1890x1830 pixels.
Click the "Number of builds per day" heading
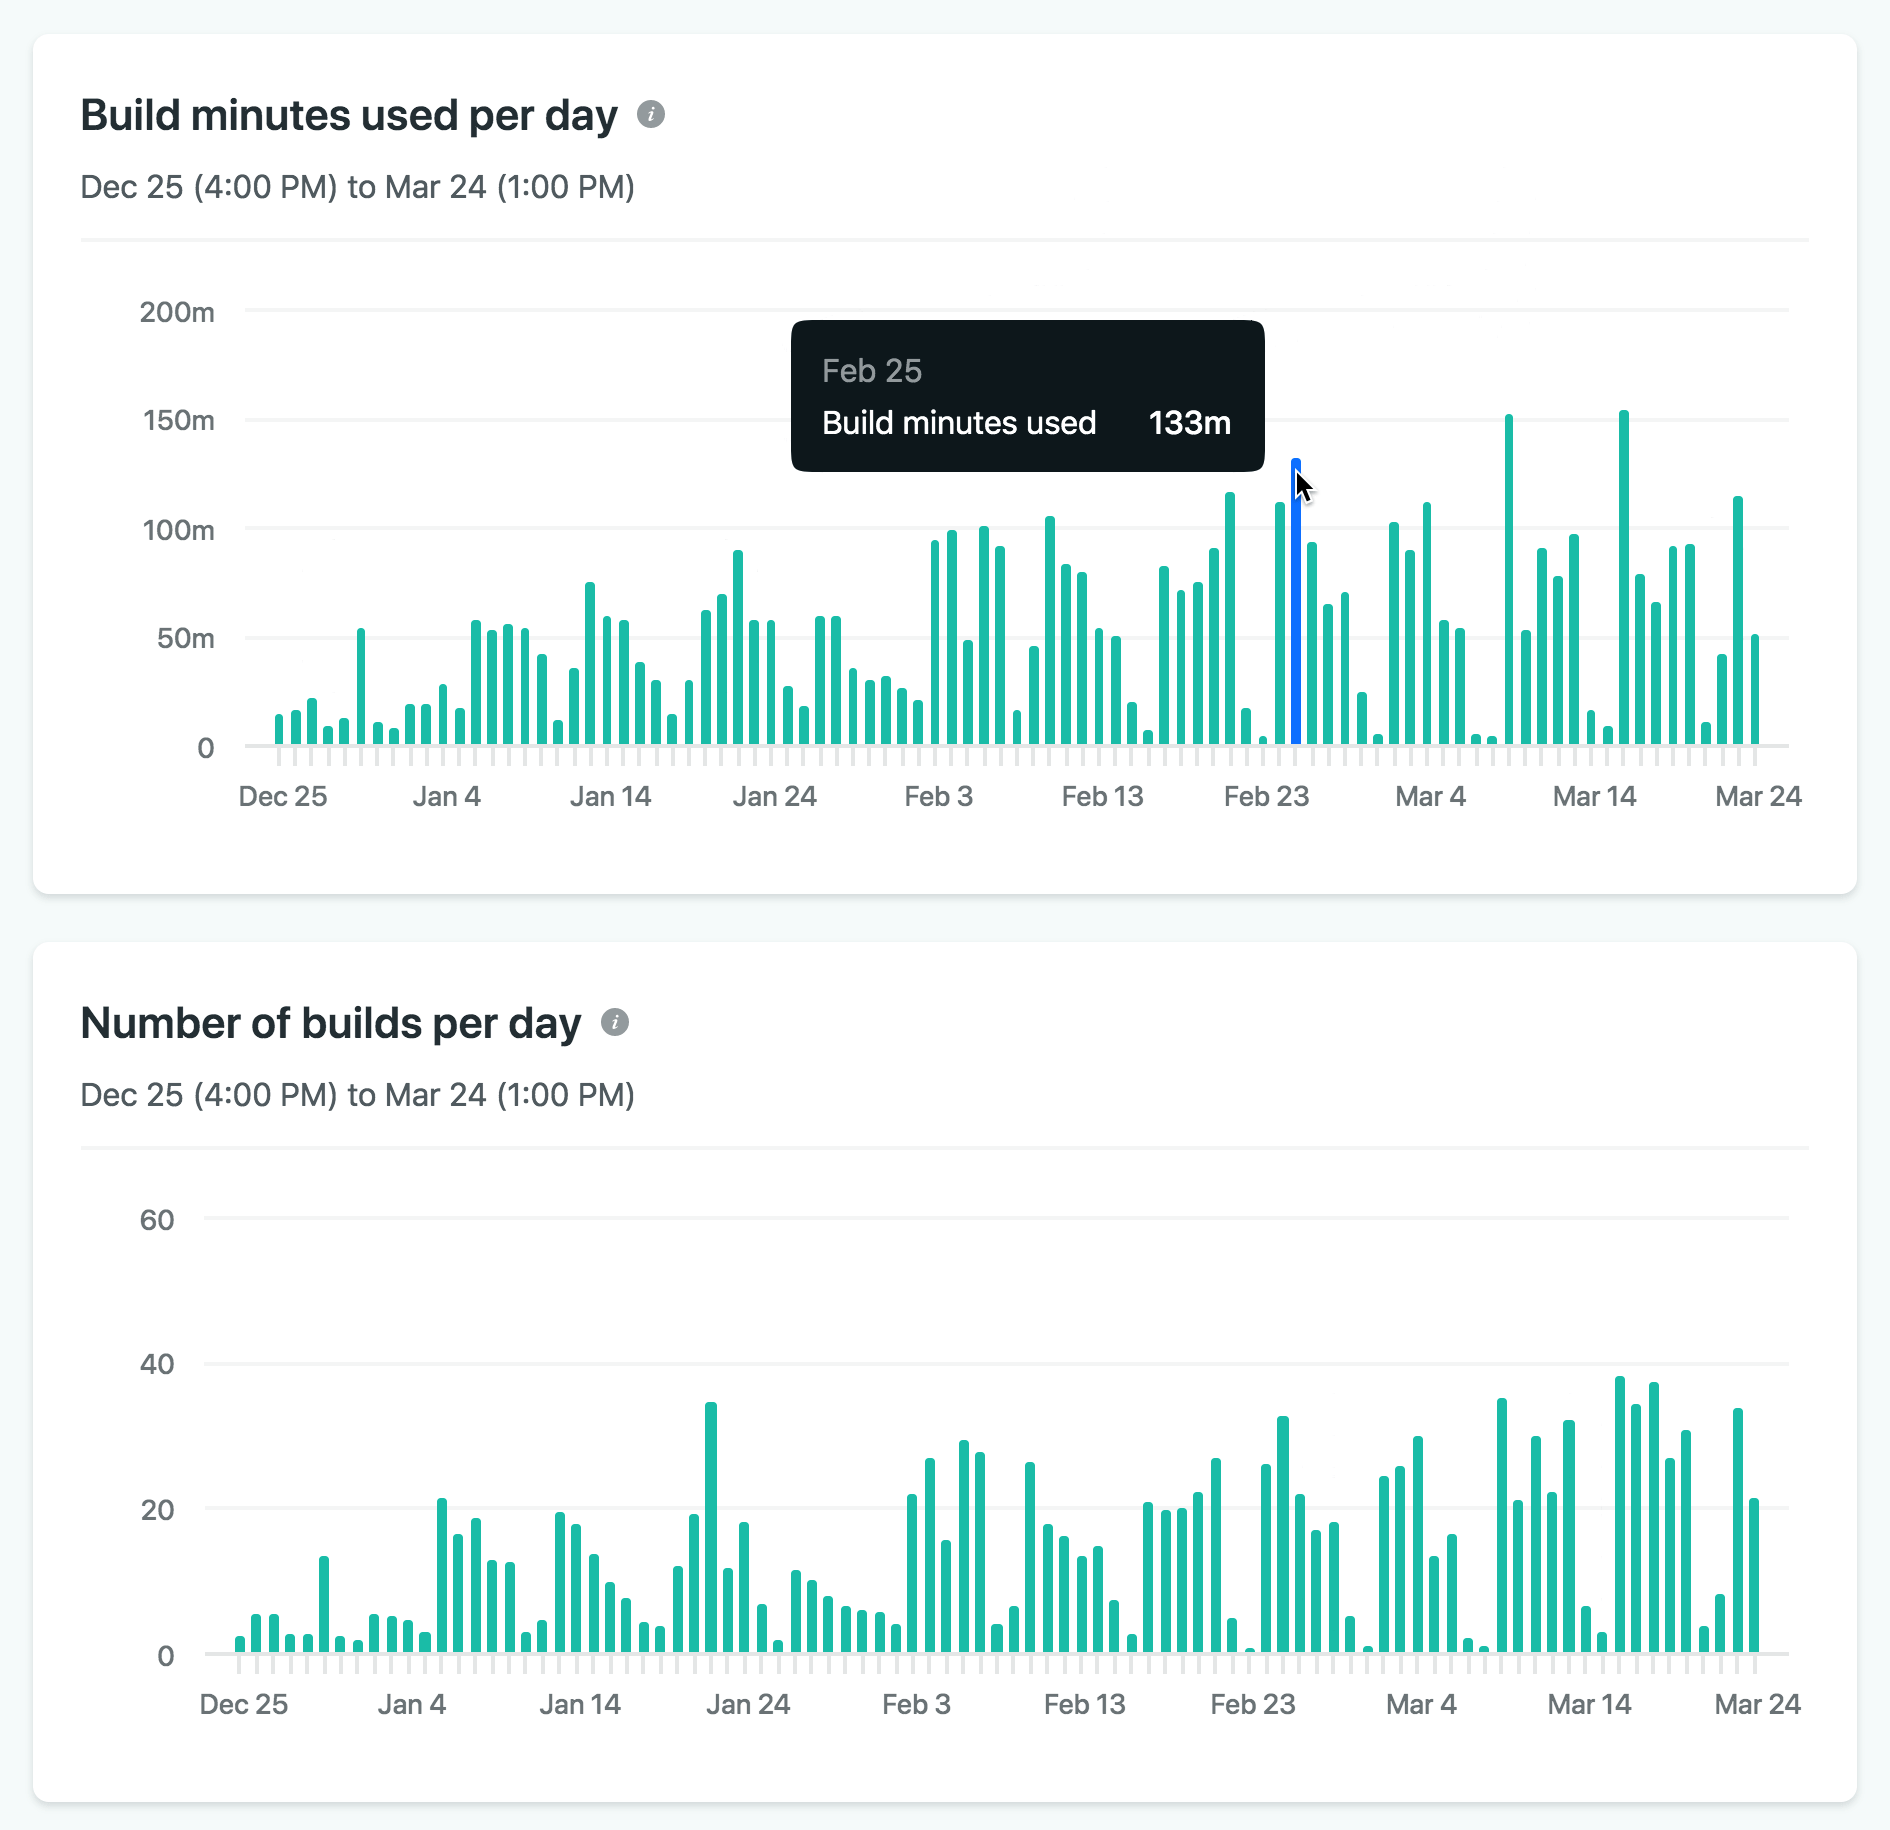331,1023
